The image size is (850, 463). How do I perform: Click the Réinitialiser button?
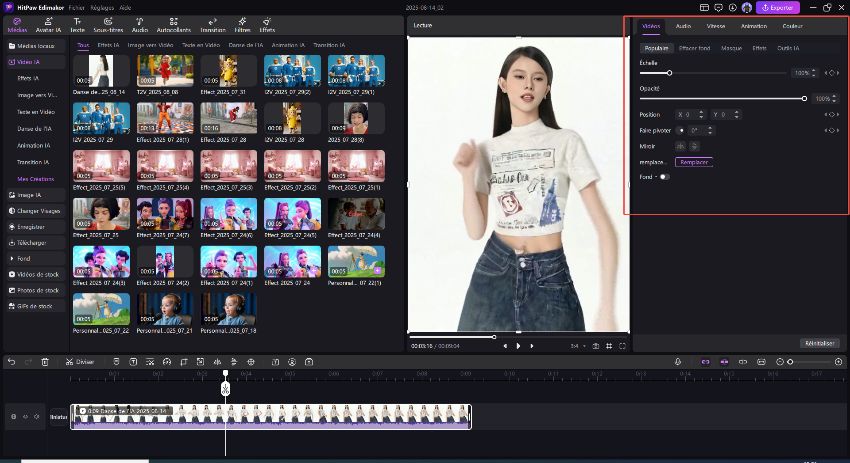click(820, 343)
